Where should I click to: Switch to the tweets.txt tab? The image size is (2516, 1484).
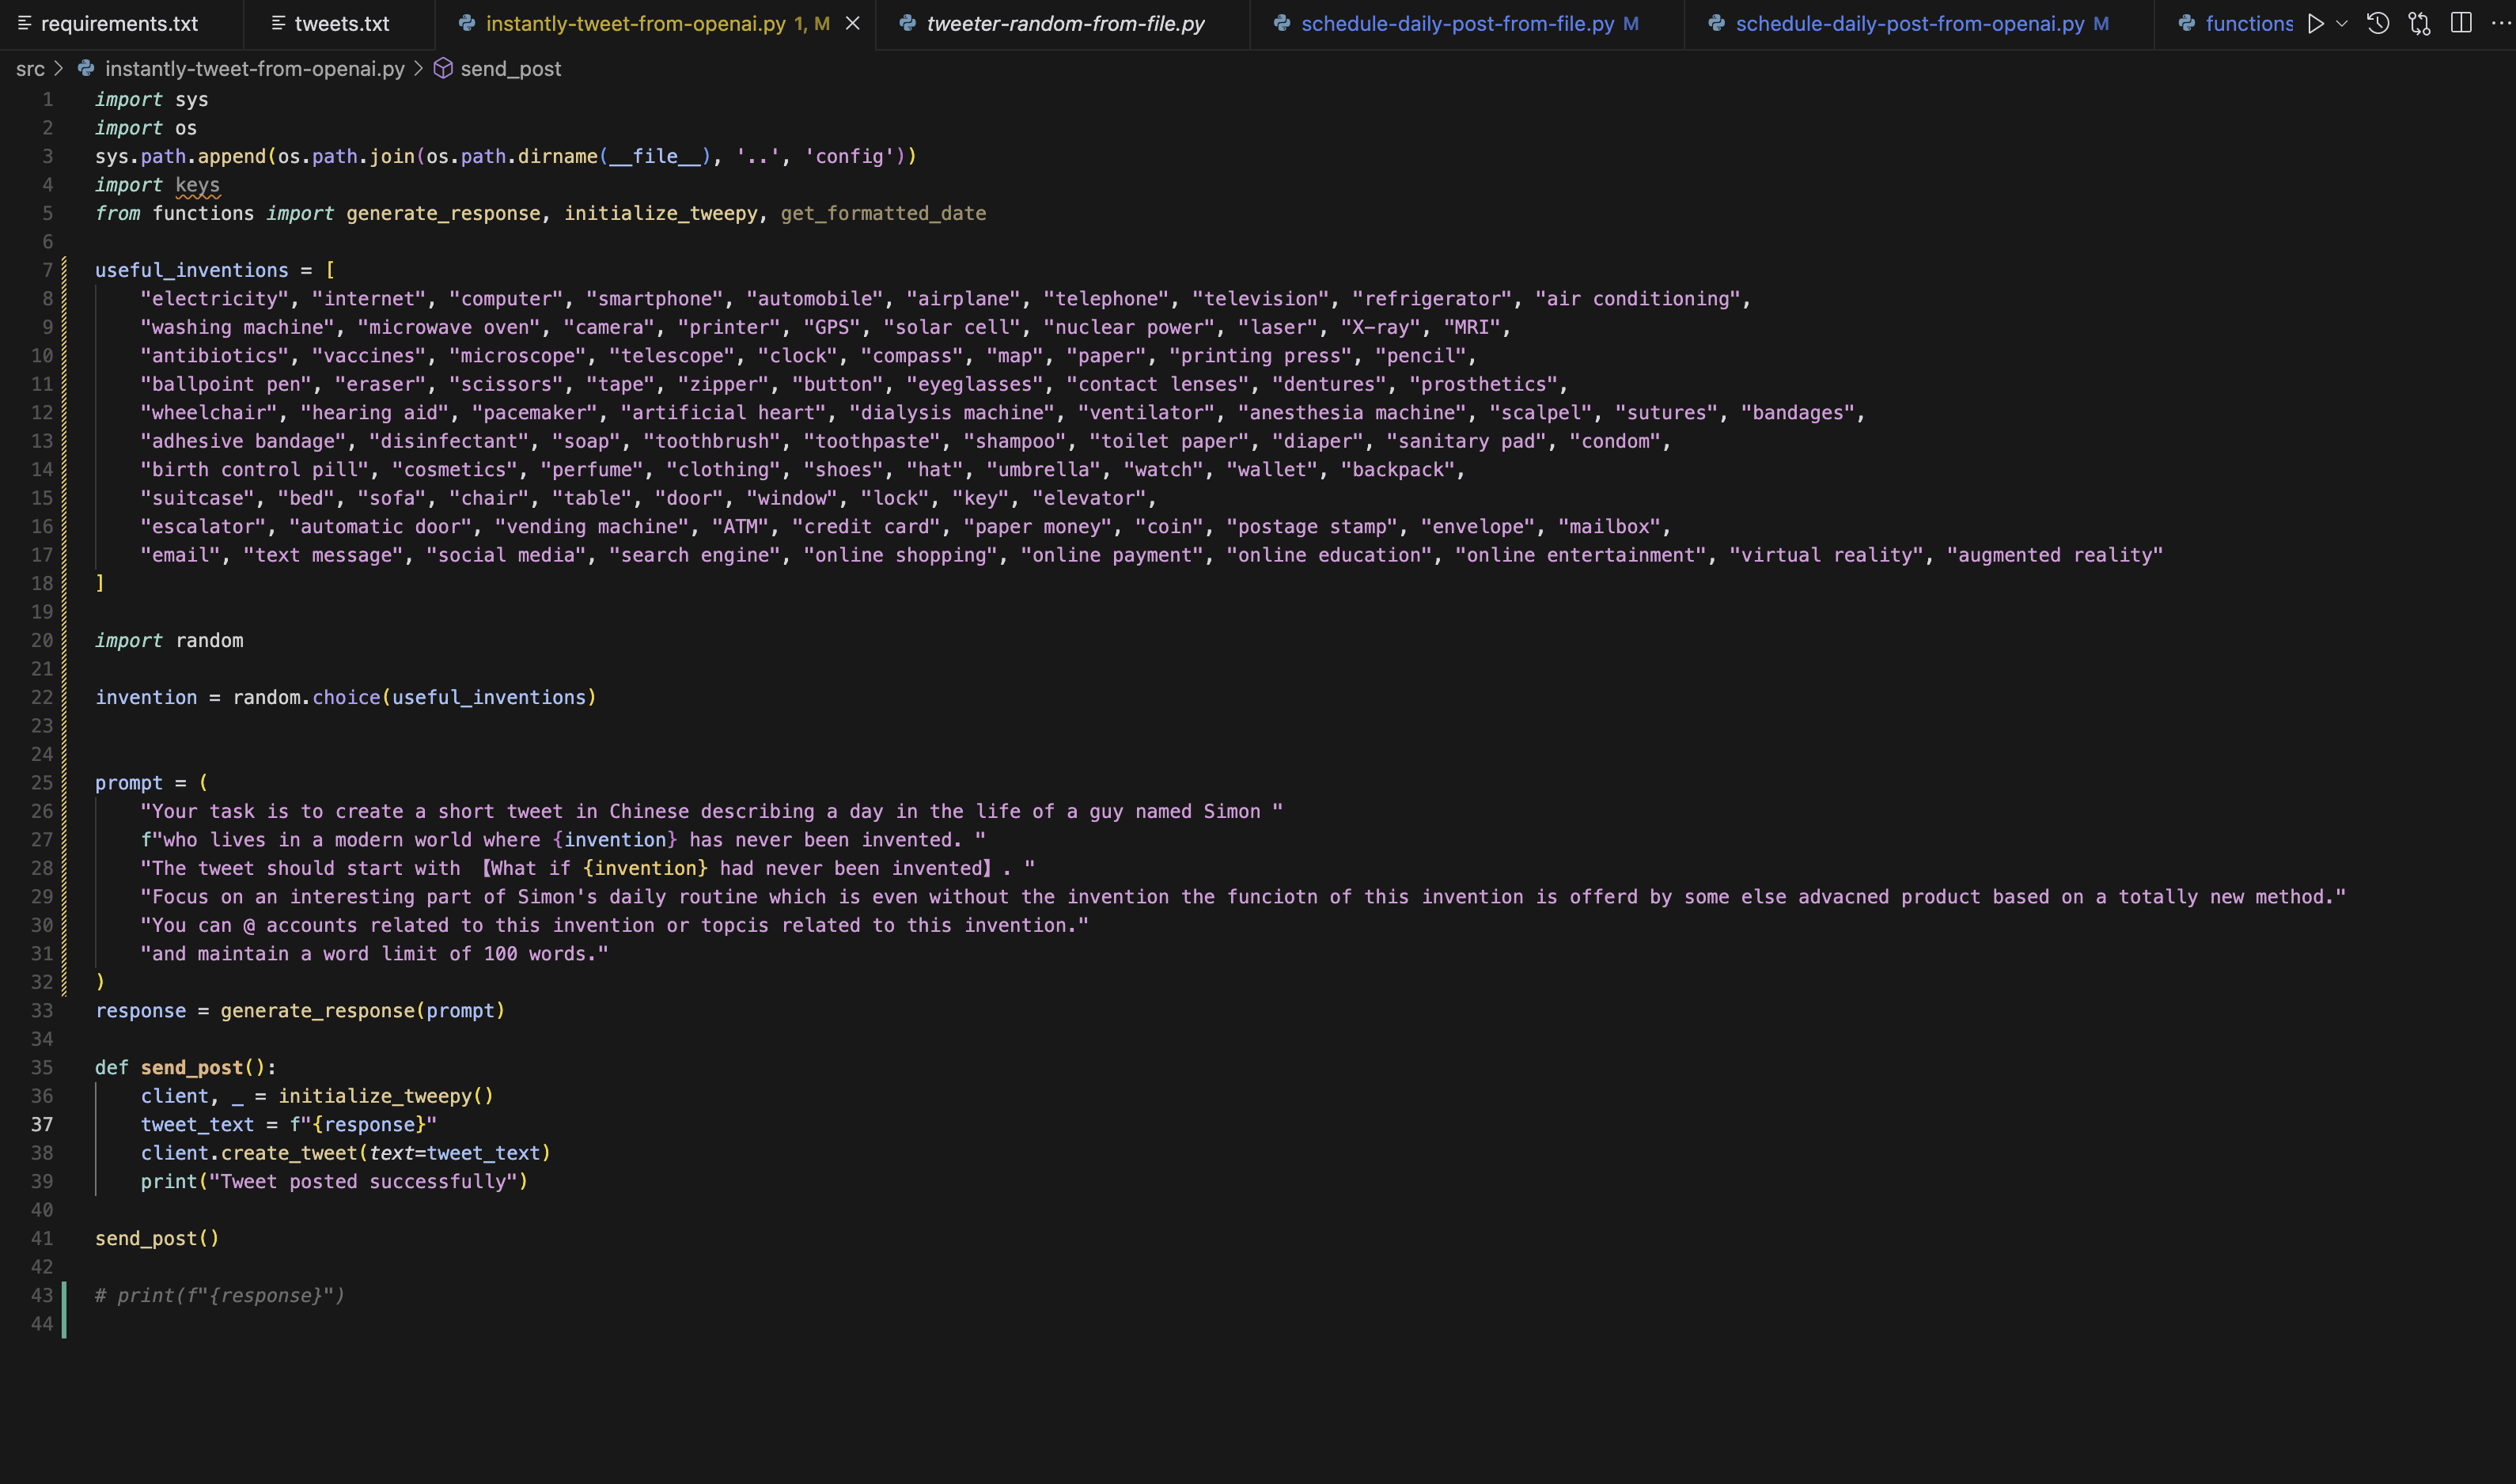(x=341, y=23)
